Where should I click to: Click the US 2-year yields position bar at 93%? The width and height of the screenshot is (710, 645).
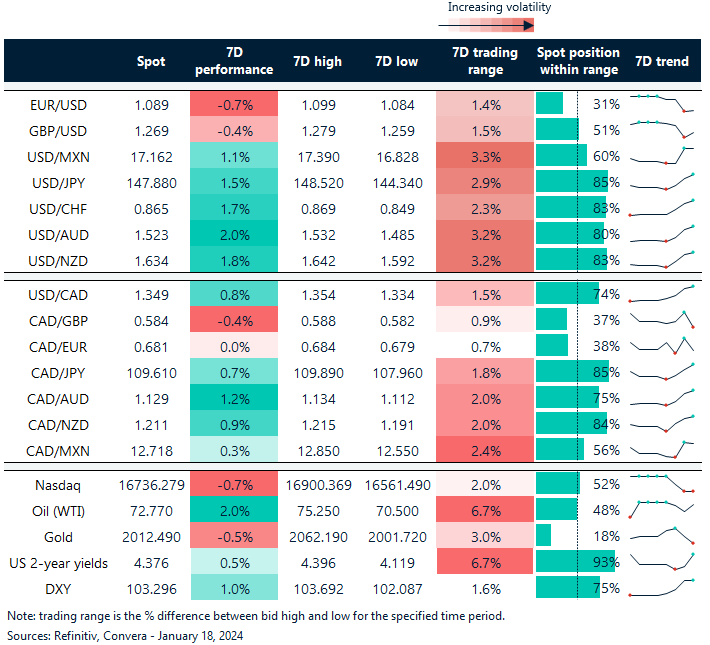coord(575,561)
